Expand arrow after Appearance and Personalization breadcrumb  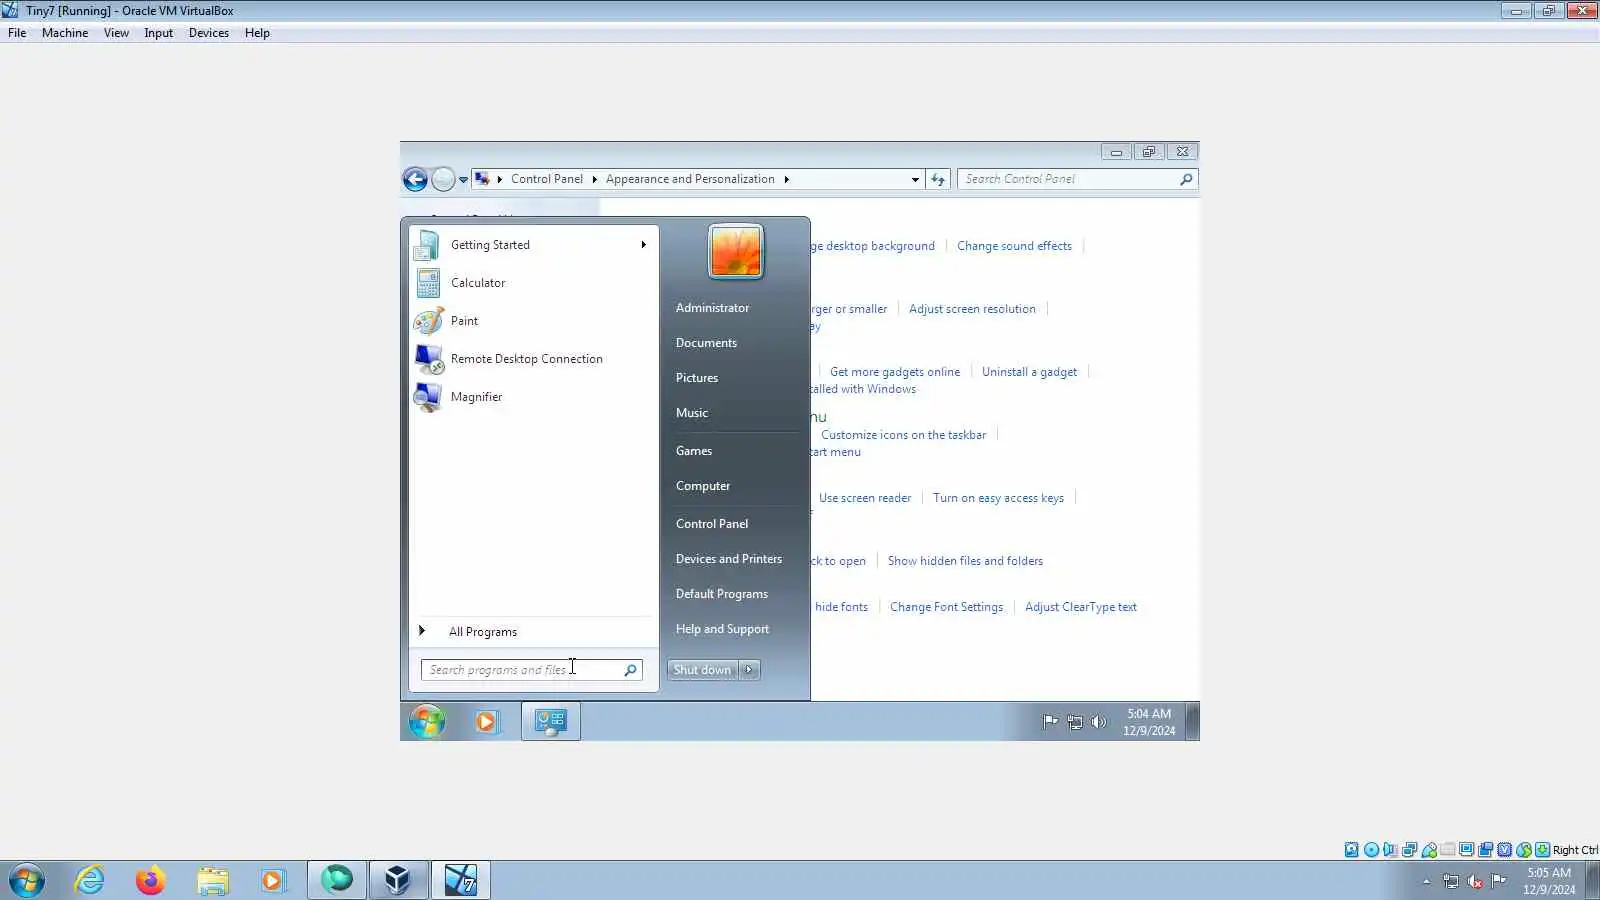[786, 180]
